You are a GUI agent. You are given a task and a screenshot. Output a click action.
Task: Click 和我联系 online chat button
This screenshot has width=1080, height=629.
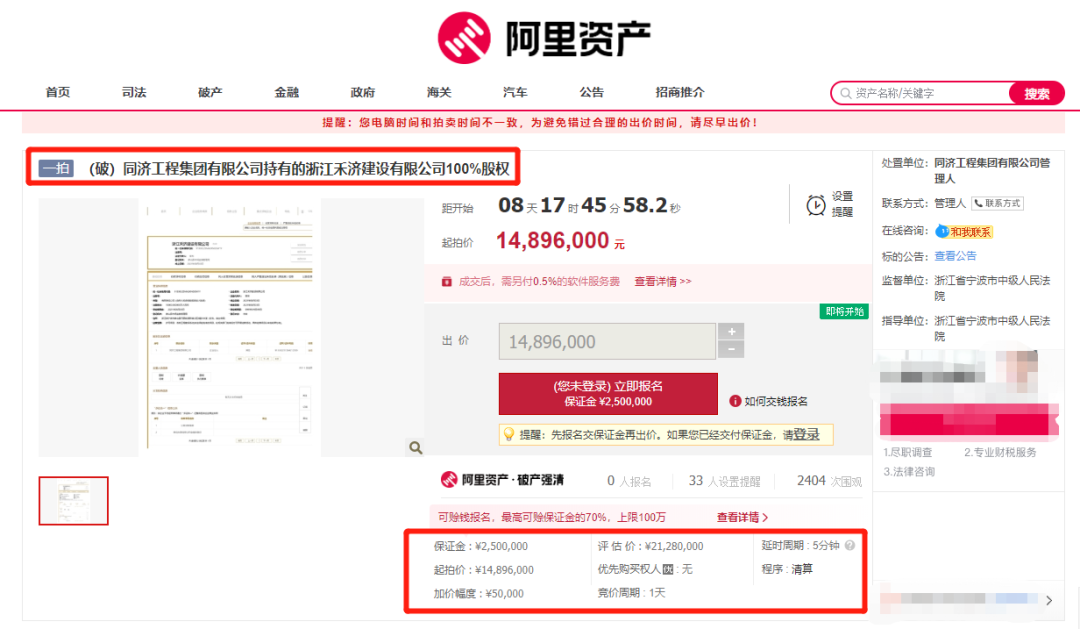[x=964, y=231]
